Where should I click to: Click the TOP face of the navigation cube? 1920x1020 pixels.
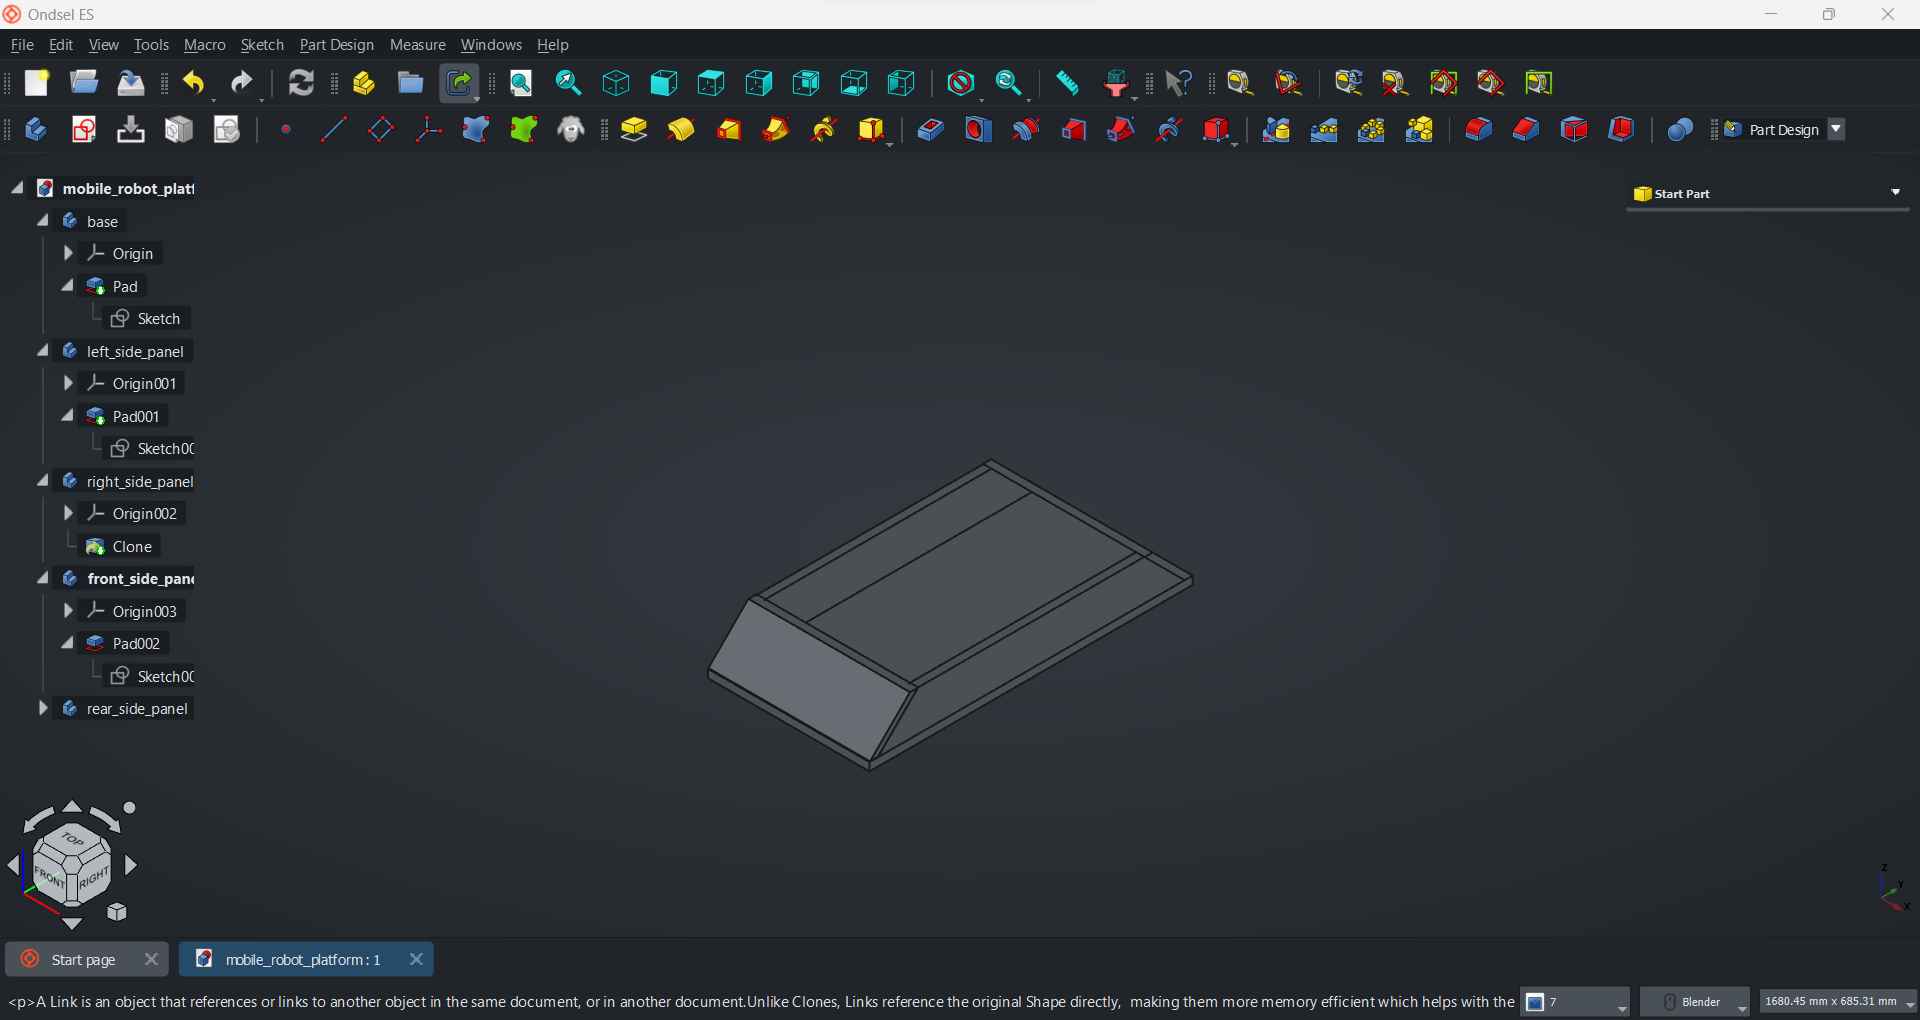point(73,839)
